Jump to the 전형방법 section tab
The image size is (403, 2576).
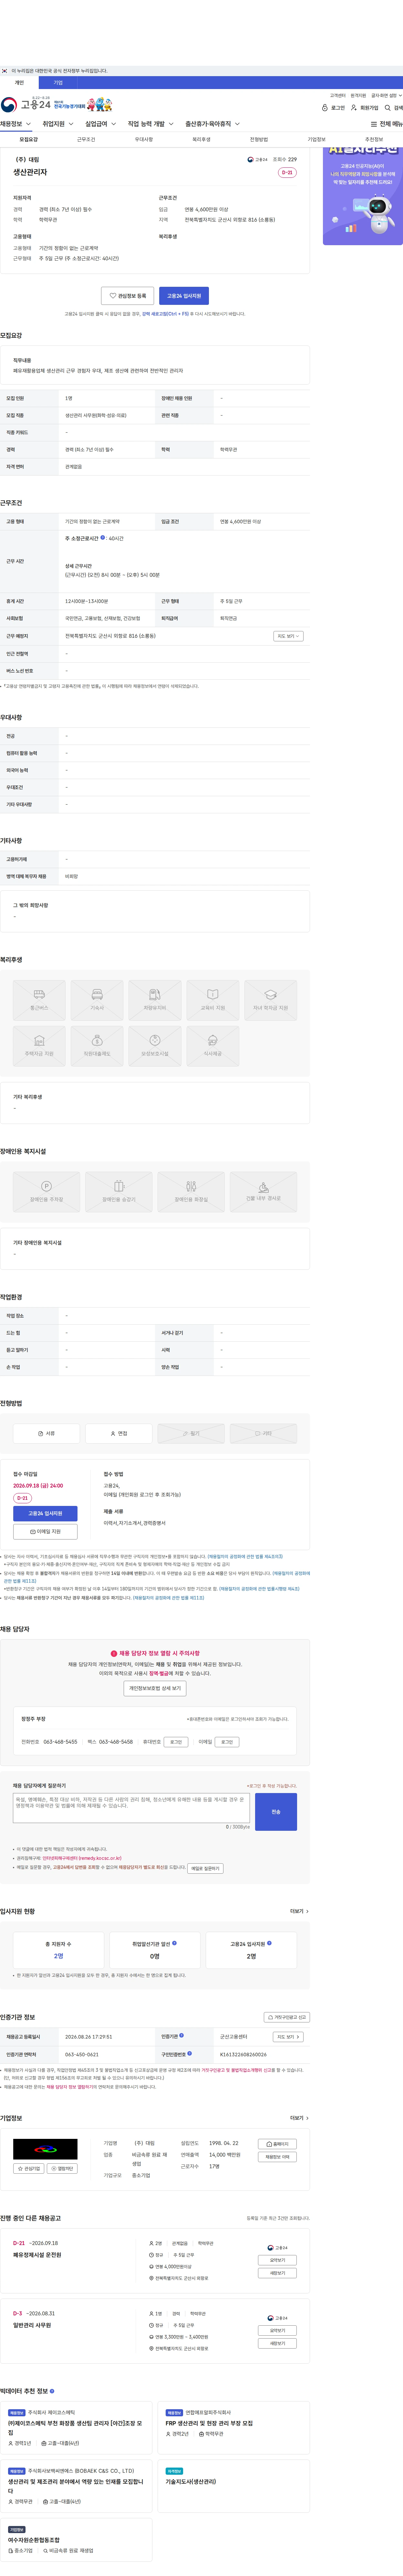tap(259, 140)
